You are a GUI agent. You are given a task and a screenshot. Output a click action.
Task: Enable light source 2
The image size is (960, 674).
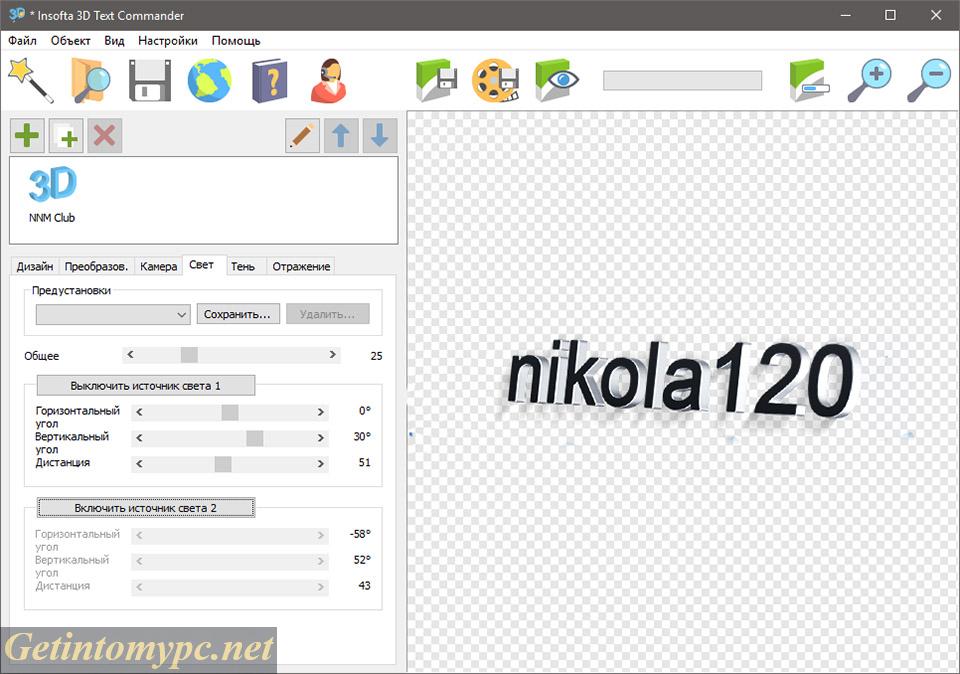coord(145,507)
